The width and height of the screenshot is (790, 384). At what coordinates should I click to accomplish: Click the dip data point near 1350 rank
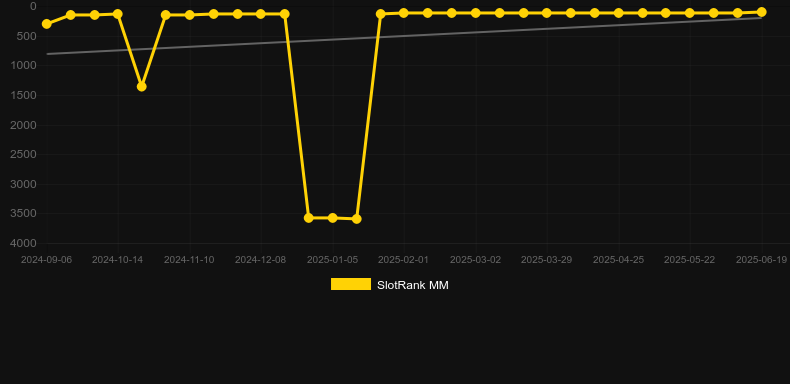[142, 87]
